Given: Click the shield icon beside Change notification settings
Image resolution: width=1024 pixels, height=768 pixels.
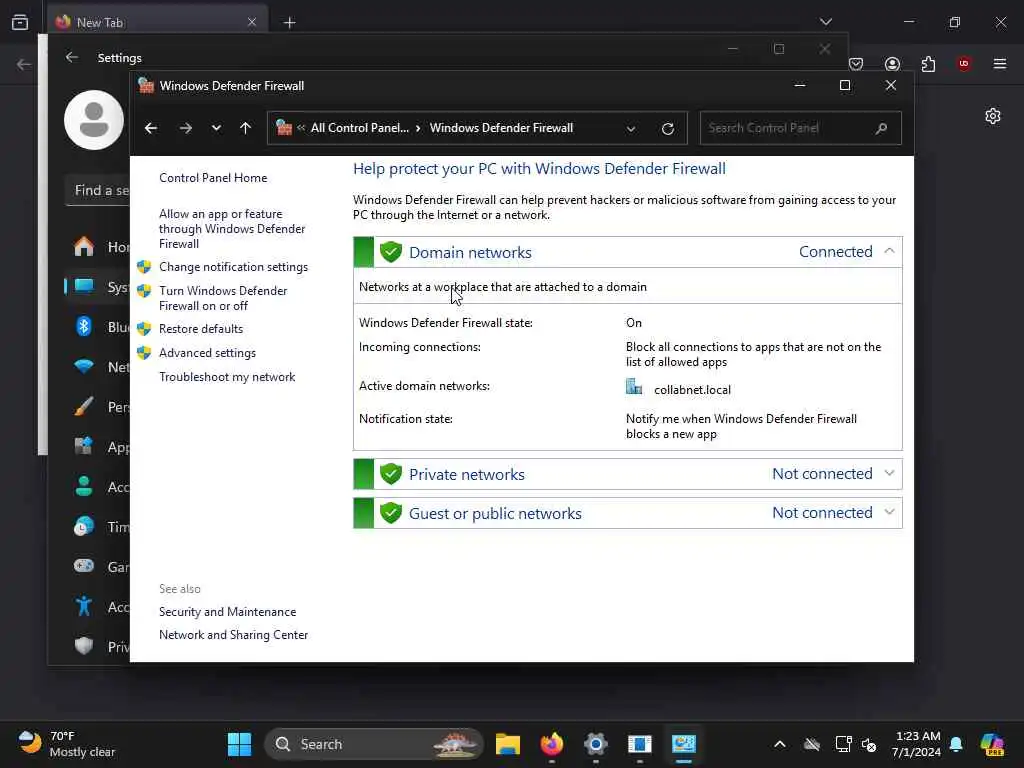Looking at the screenshot, I should tap(144, 266).
